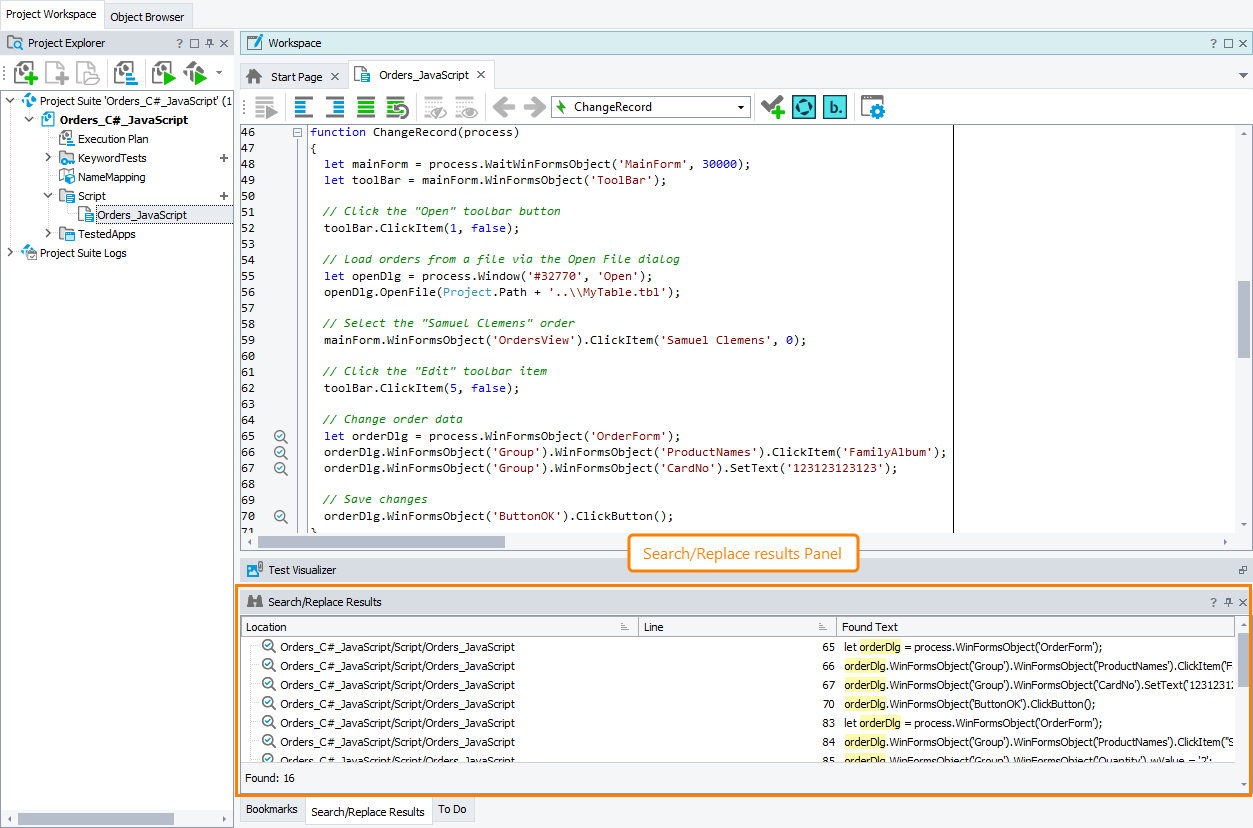Viewport: 1253px width, 828px height.
Task: Collapse the ChangeRecord function code fold
Action: coord(297,133)
